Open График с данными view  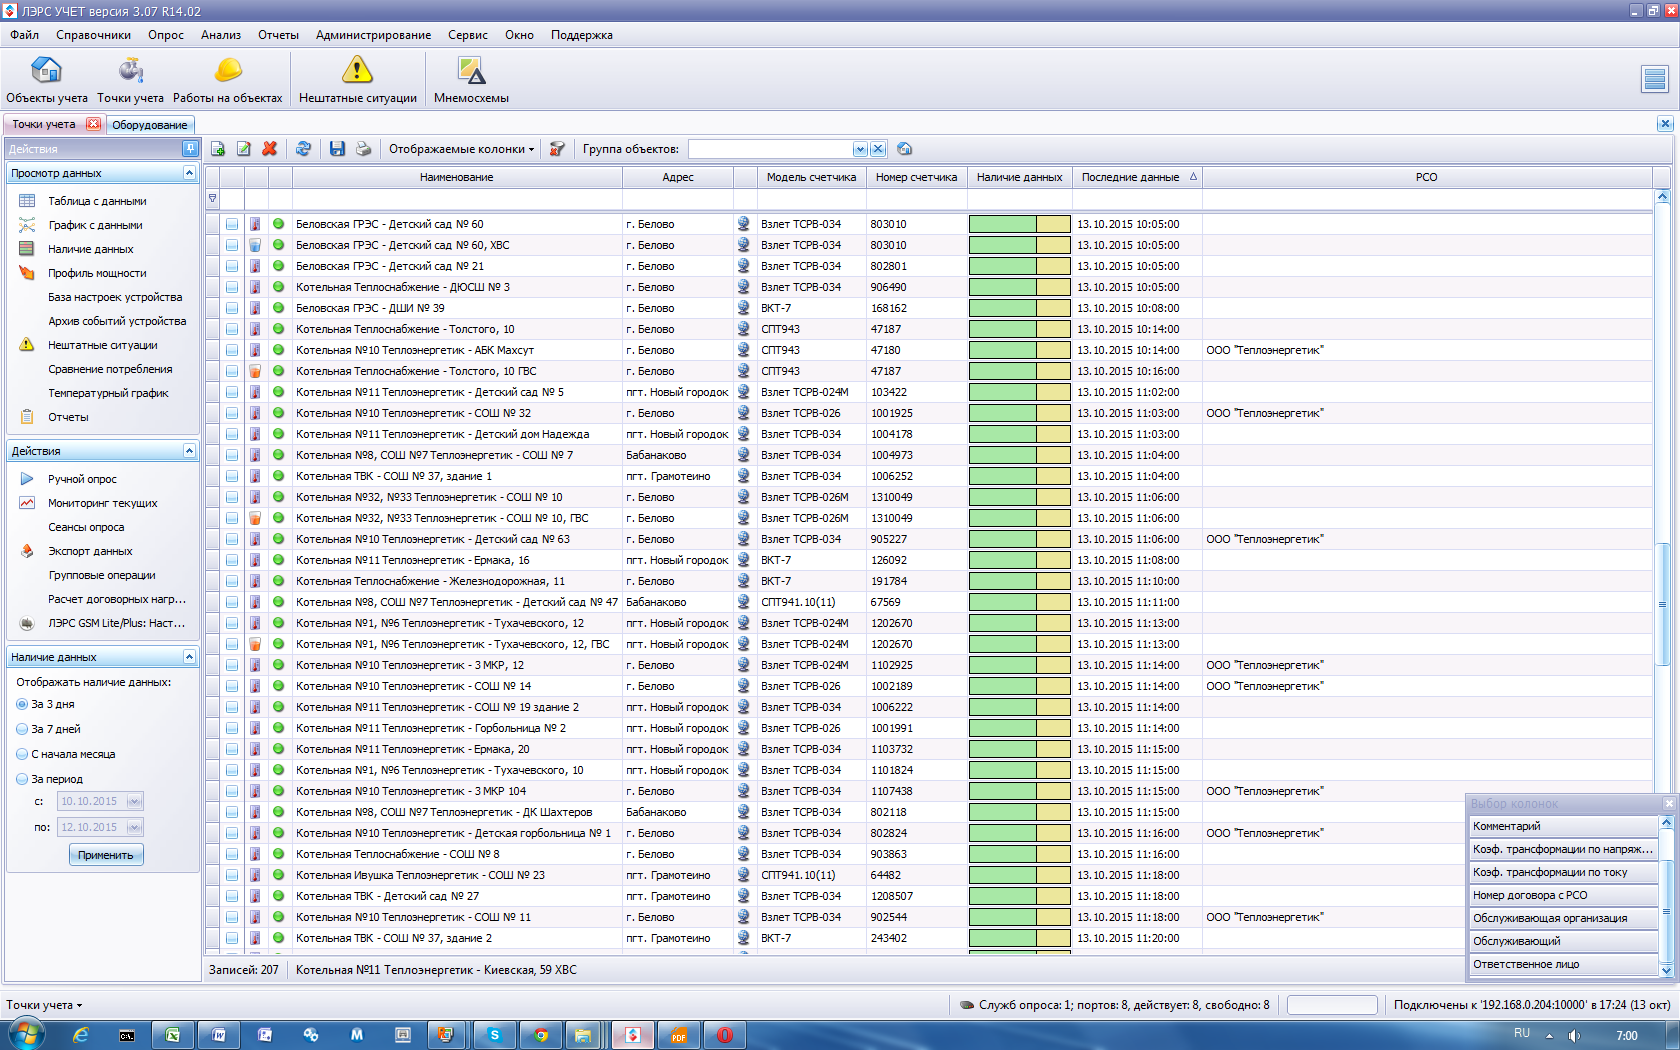coord(95,225)
